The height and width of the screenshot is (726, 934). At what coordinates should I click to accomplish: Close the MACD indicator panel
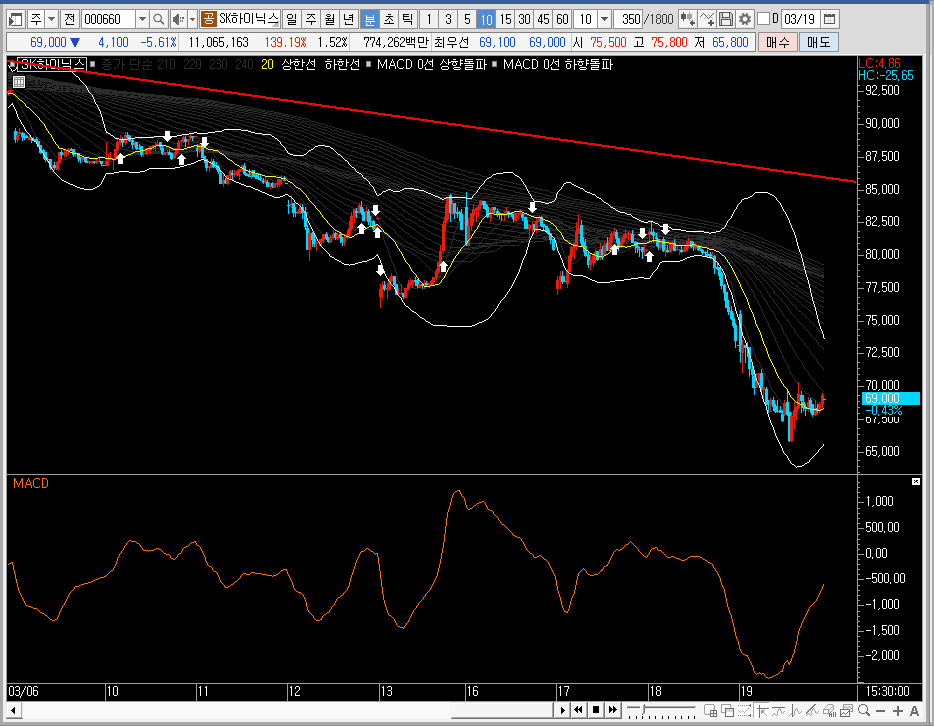click(916, 481)
